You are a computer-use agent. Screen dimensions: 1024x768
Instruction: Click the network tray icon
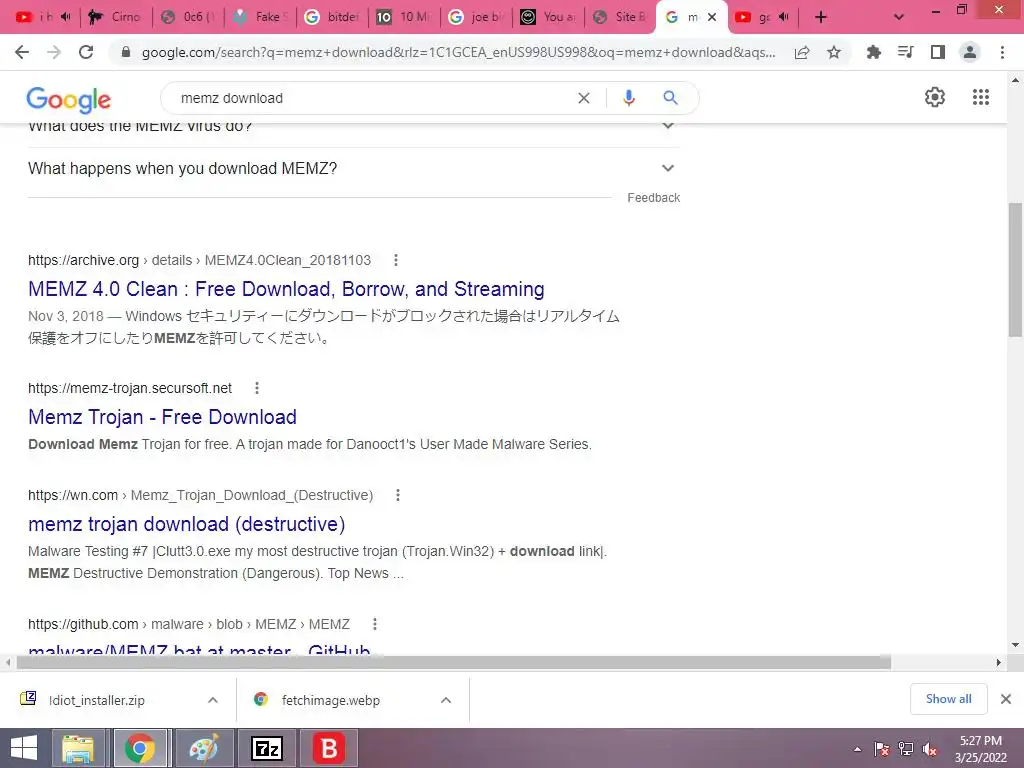pyautogui.click(x=906, y=749)
